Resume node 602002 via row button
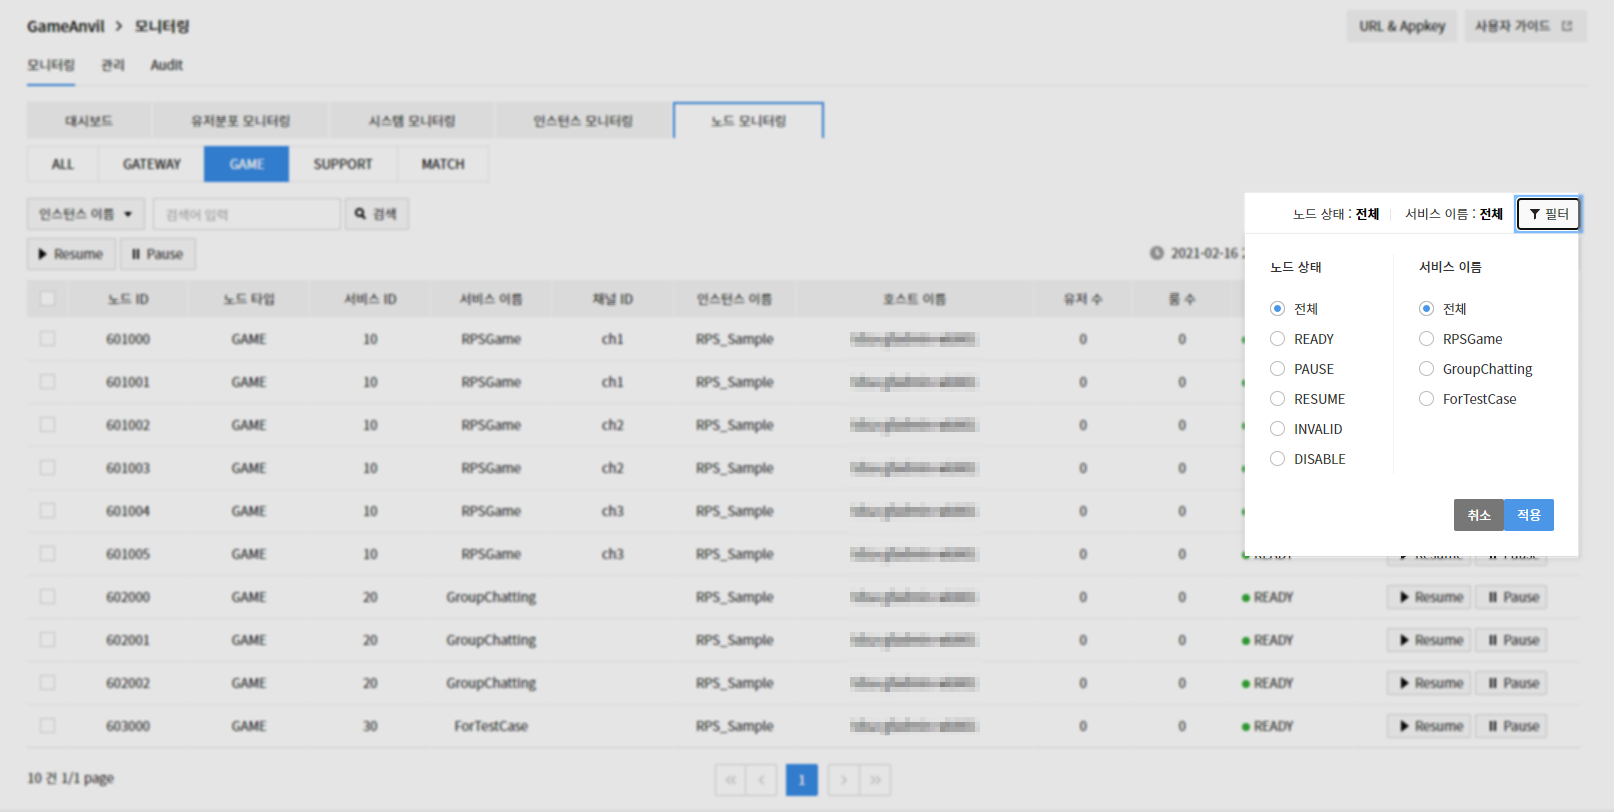 pyautogui.click(x=1429, y=683)
